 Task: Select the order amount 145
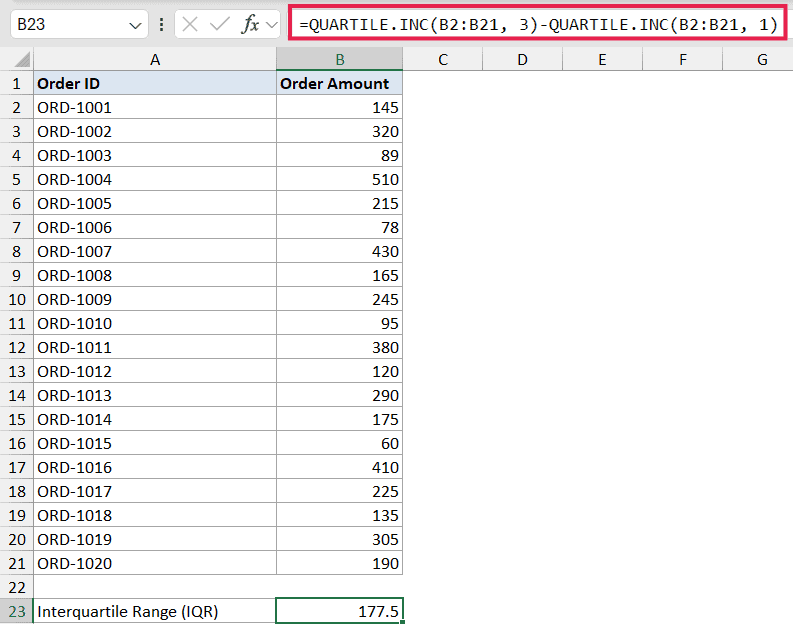point(339,107)
